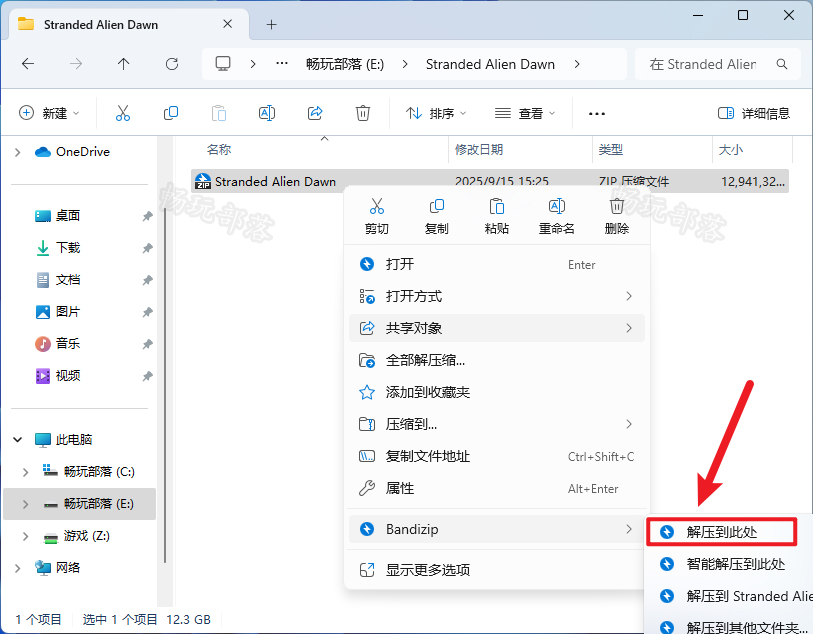Refresh the current folder
Screen dimensions: 813x634
[x=172, y=64]
